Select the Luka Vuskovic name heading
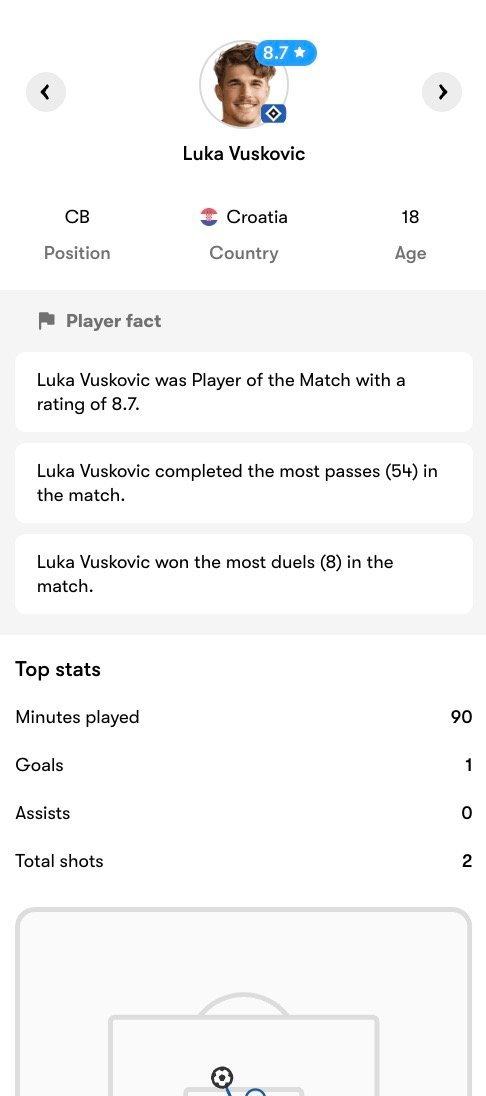Screen dimensions: 486x1096 click(244, 154)
